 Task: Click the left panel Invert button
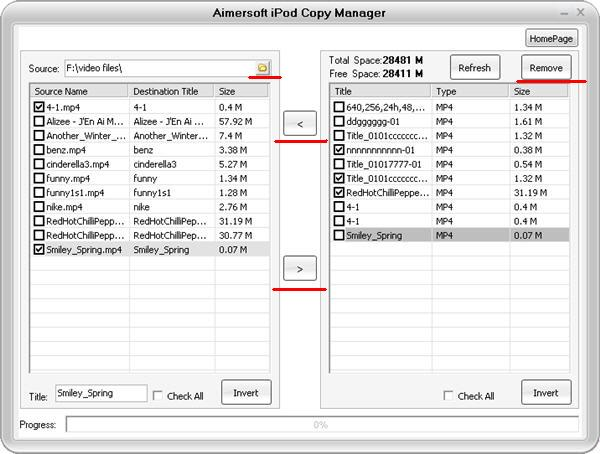246,393
